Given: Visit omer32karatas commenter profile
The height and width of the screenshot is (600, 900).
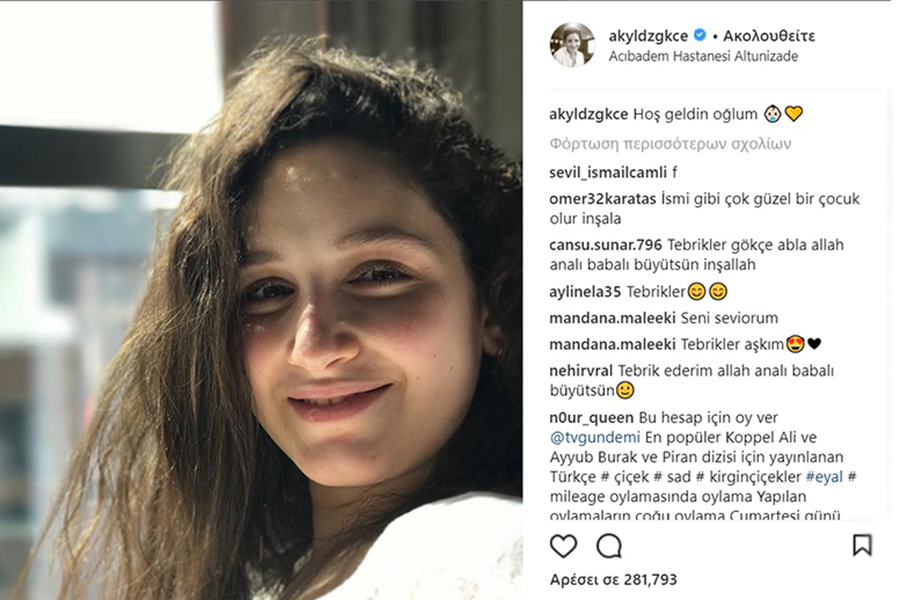Looking at the screenshot, I should (602, 199).
